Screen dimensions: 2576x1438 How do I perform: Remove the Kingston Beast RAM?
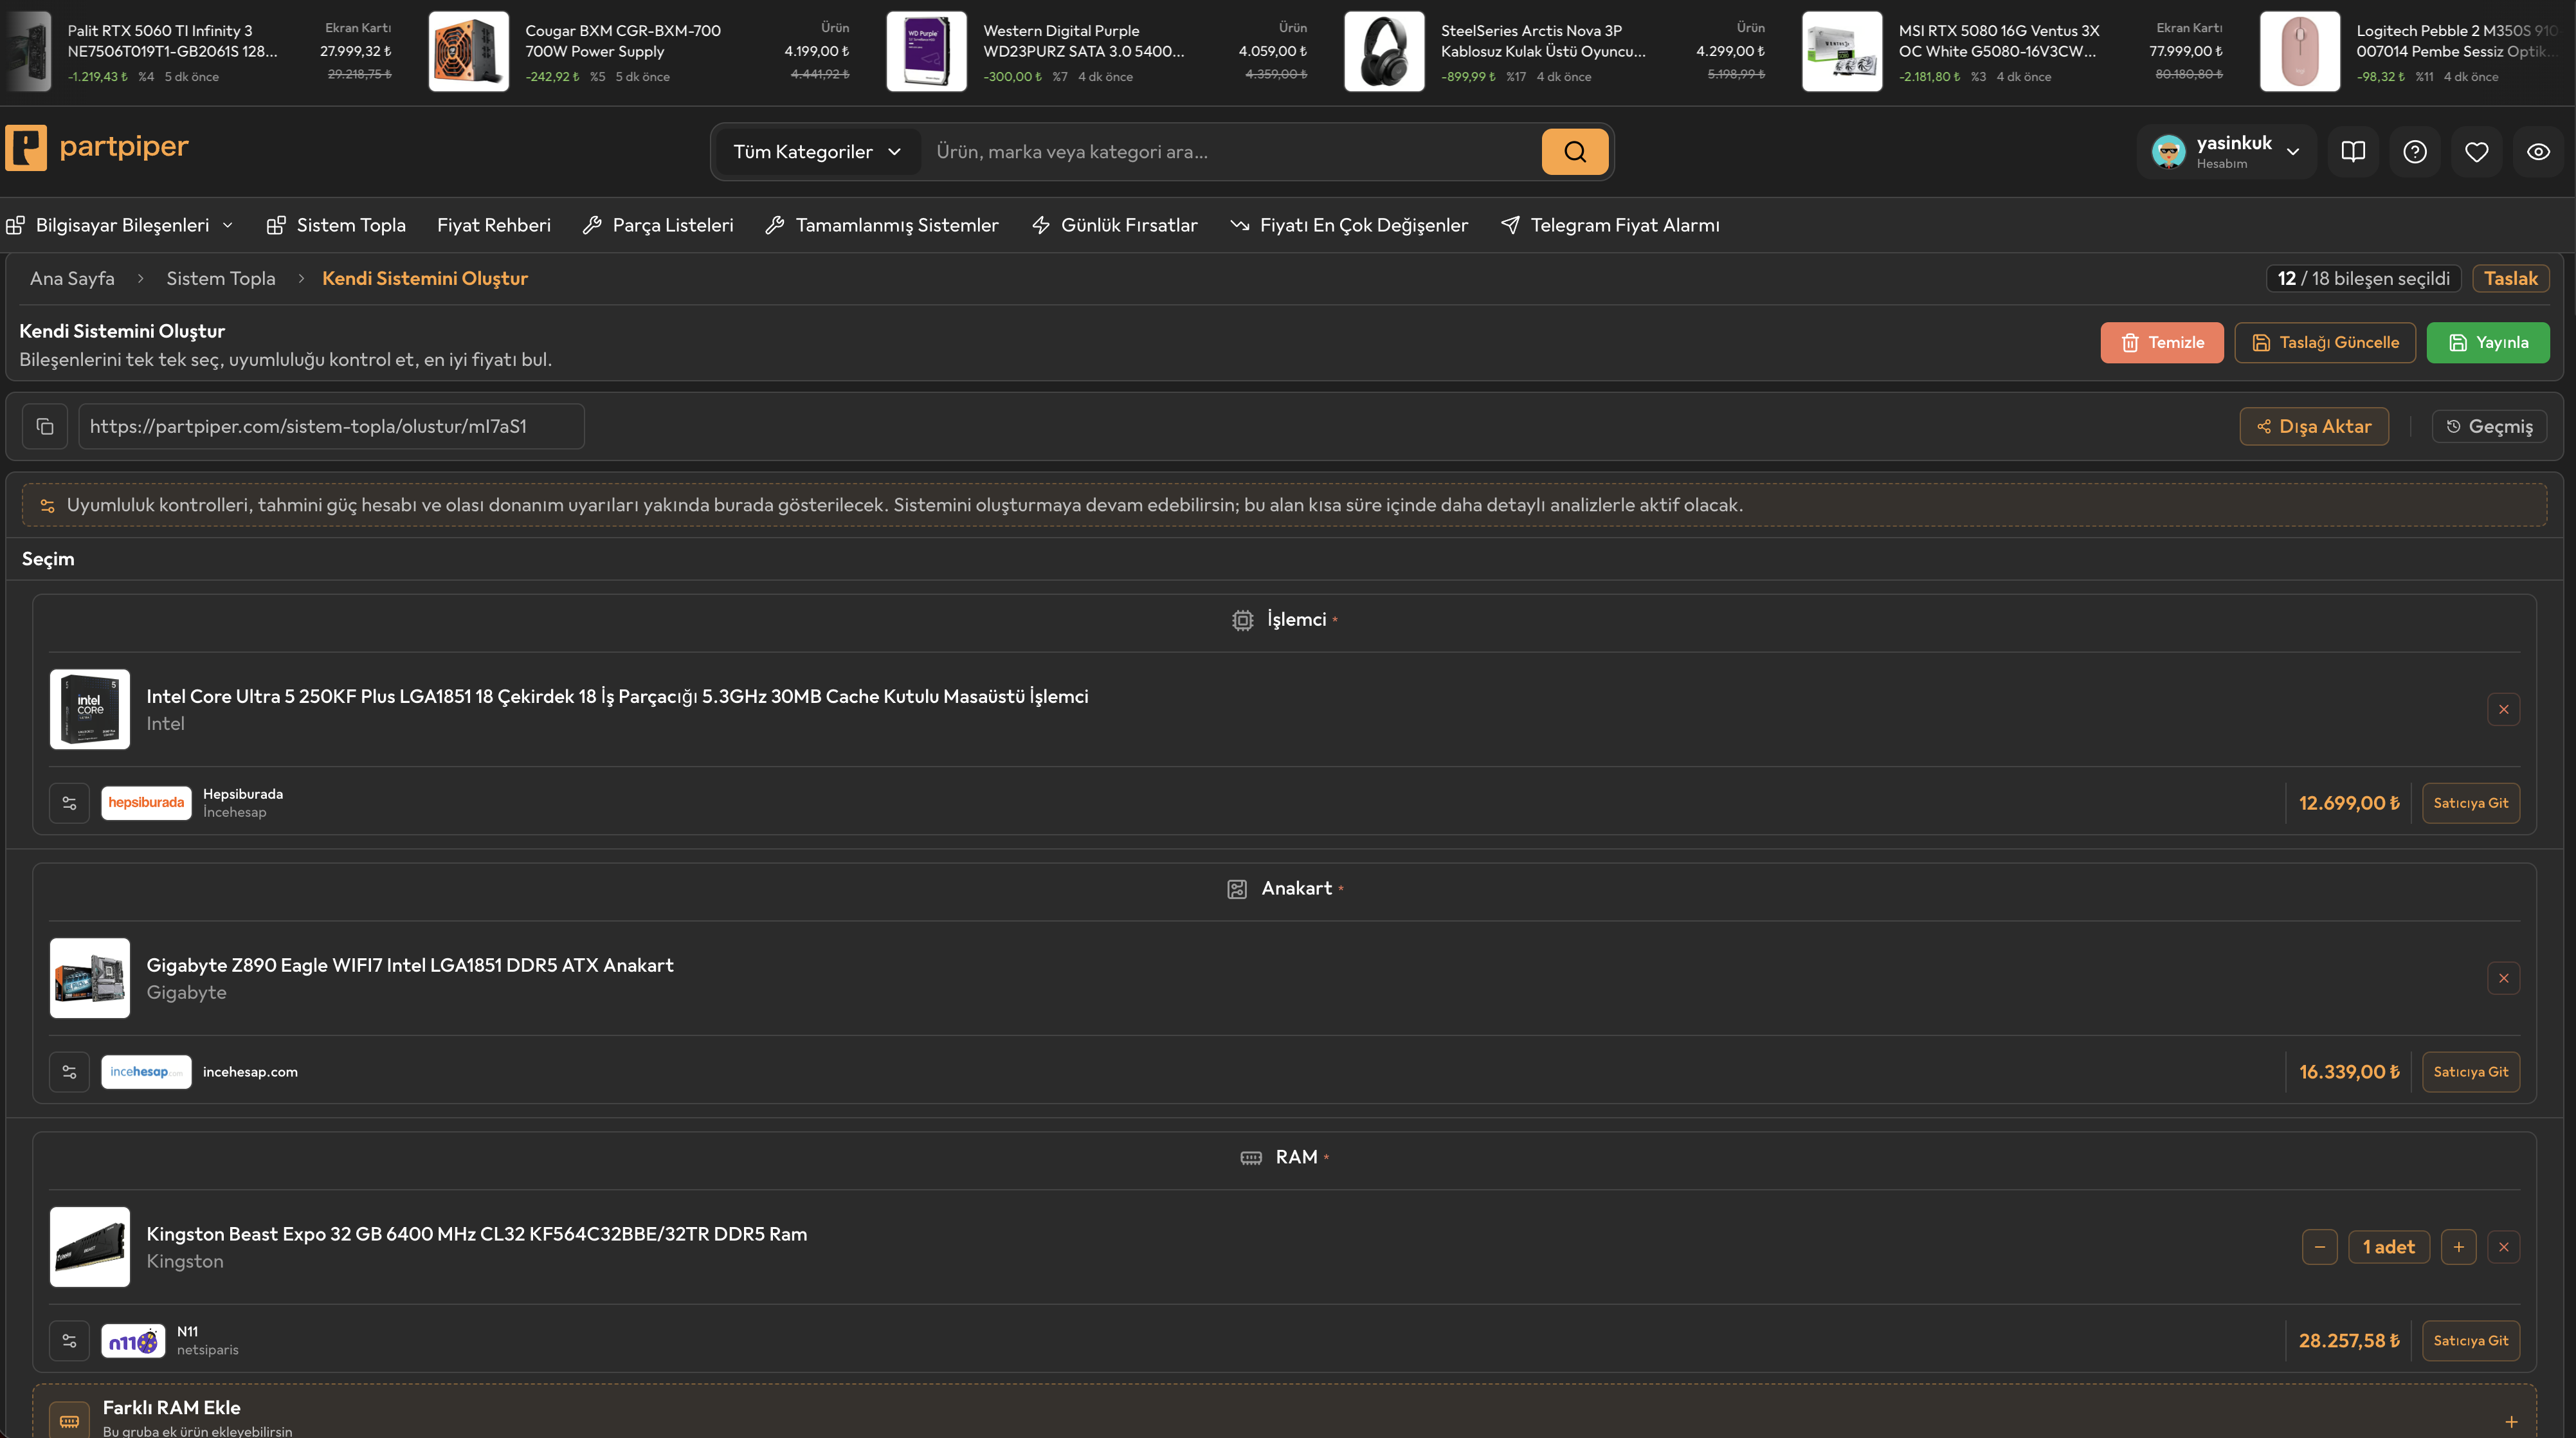tap(2503, 1247)
